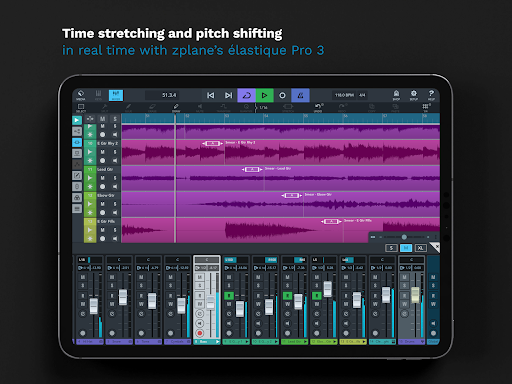Click the Undo arrow icon
512x384 pixels.
(318, 107)
